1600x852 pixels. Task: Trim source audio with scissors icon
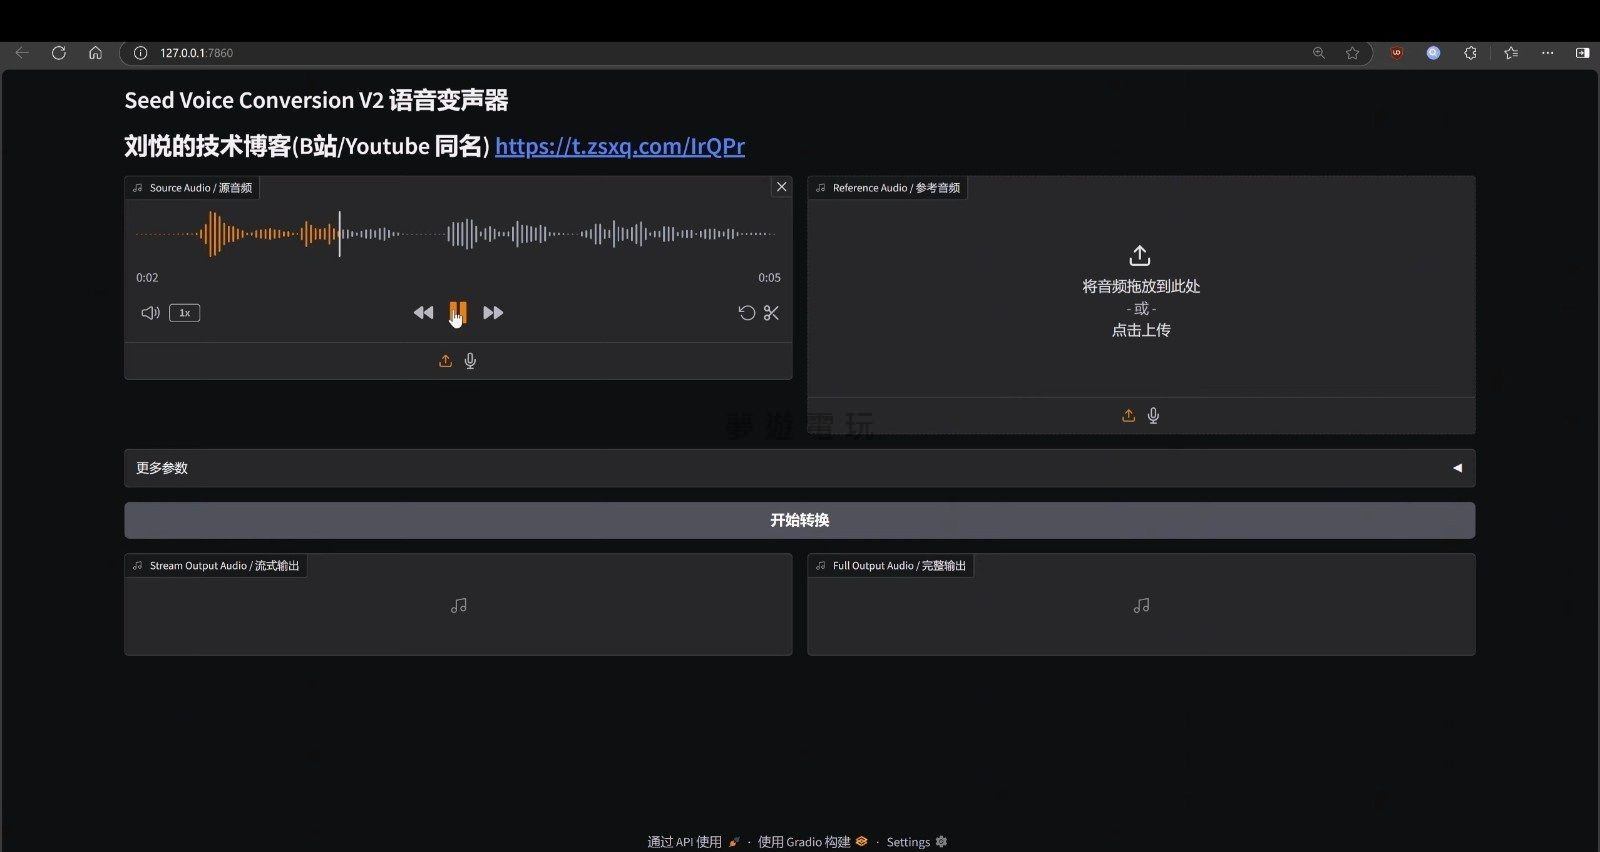coord(771,313)
